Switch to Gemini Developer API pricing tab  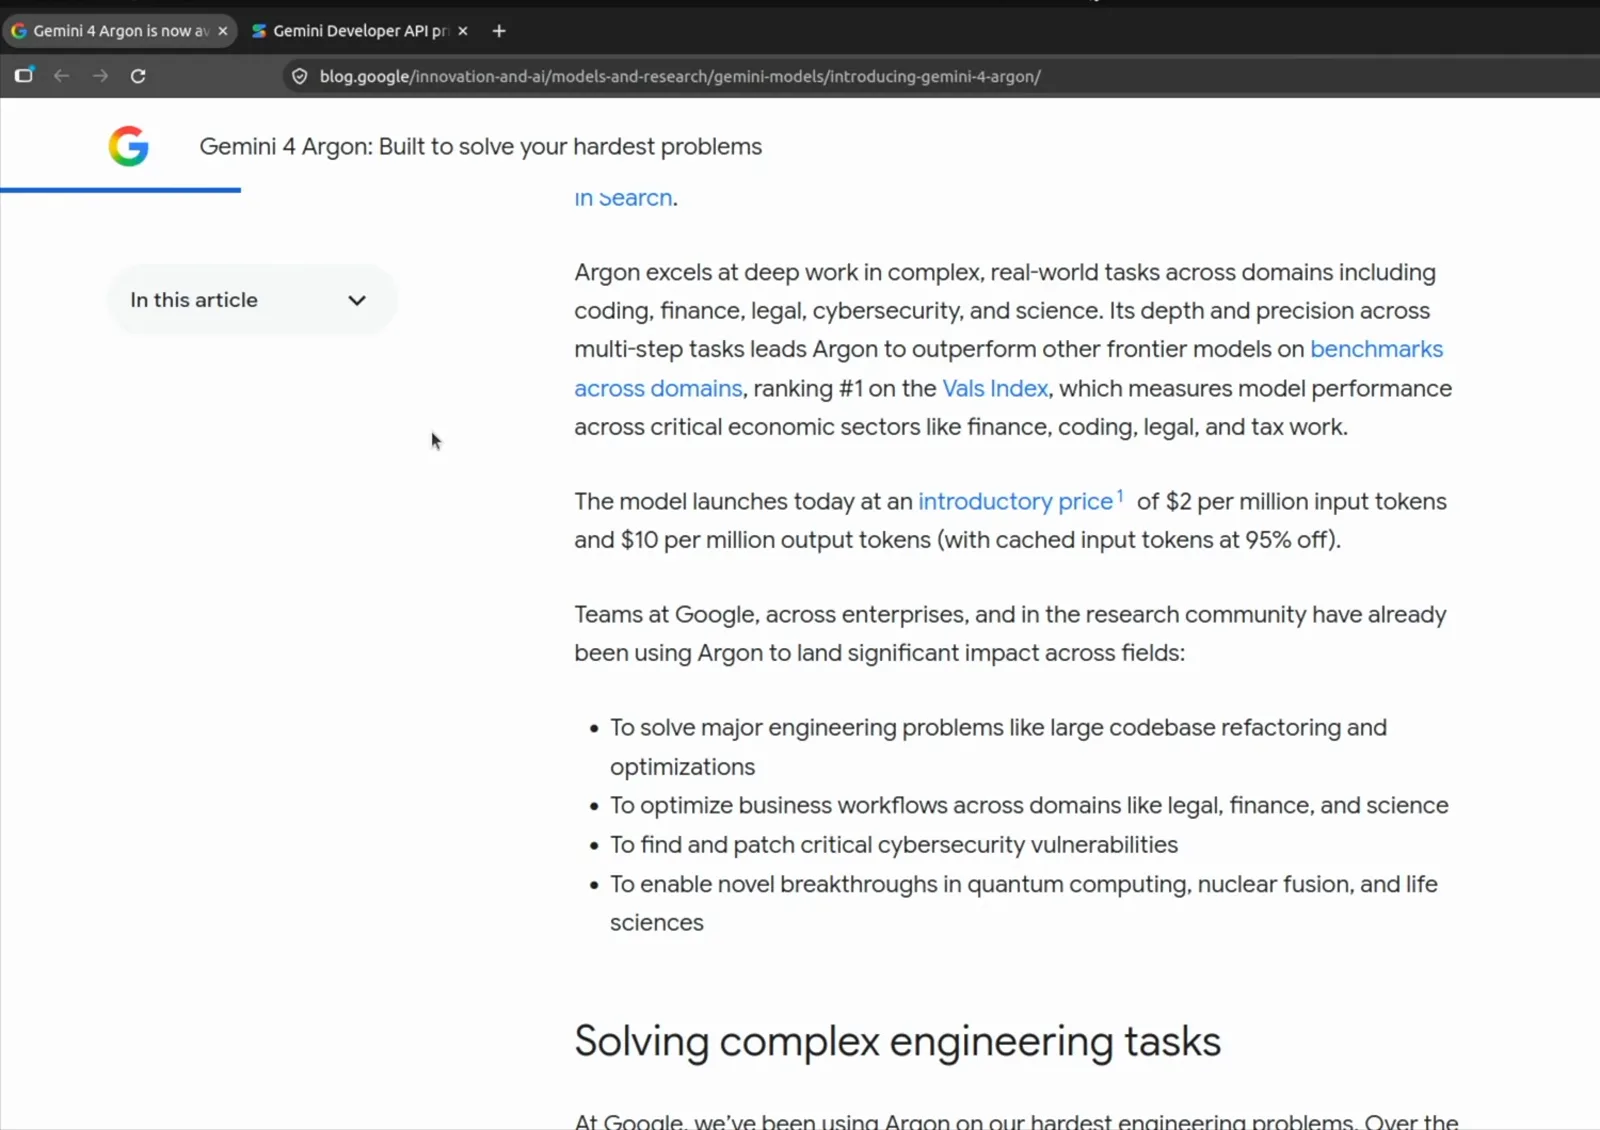359,31
